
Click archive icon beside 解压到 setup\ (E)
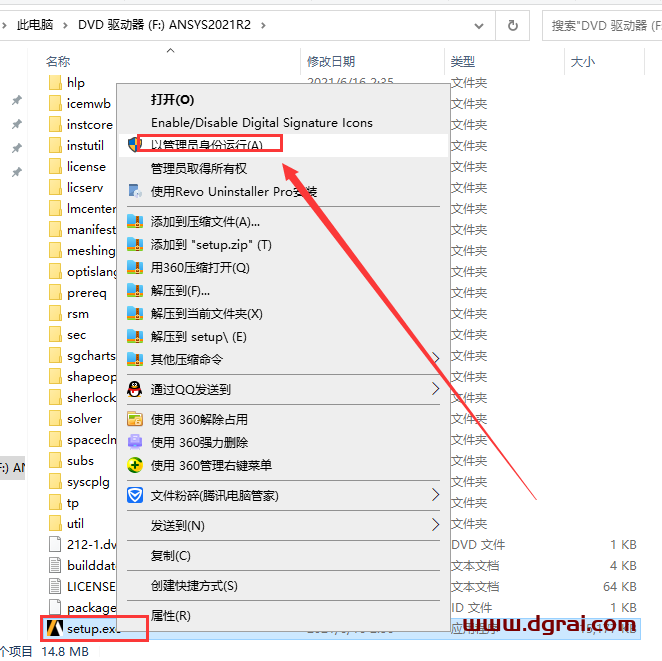(x=135, y=336)
